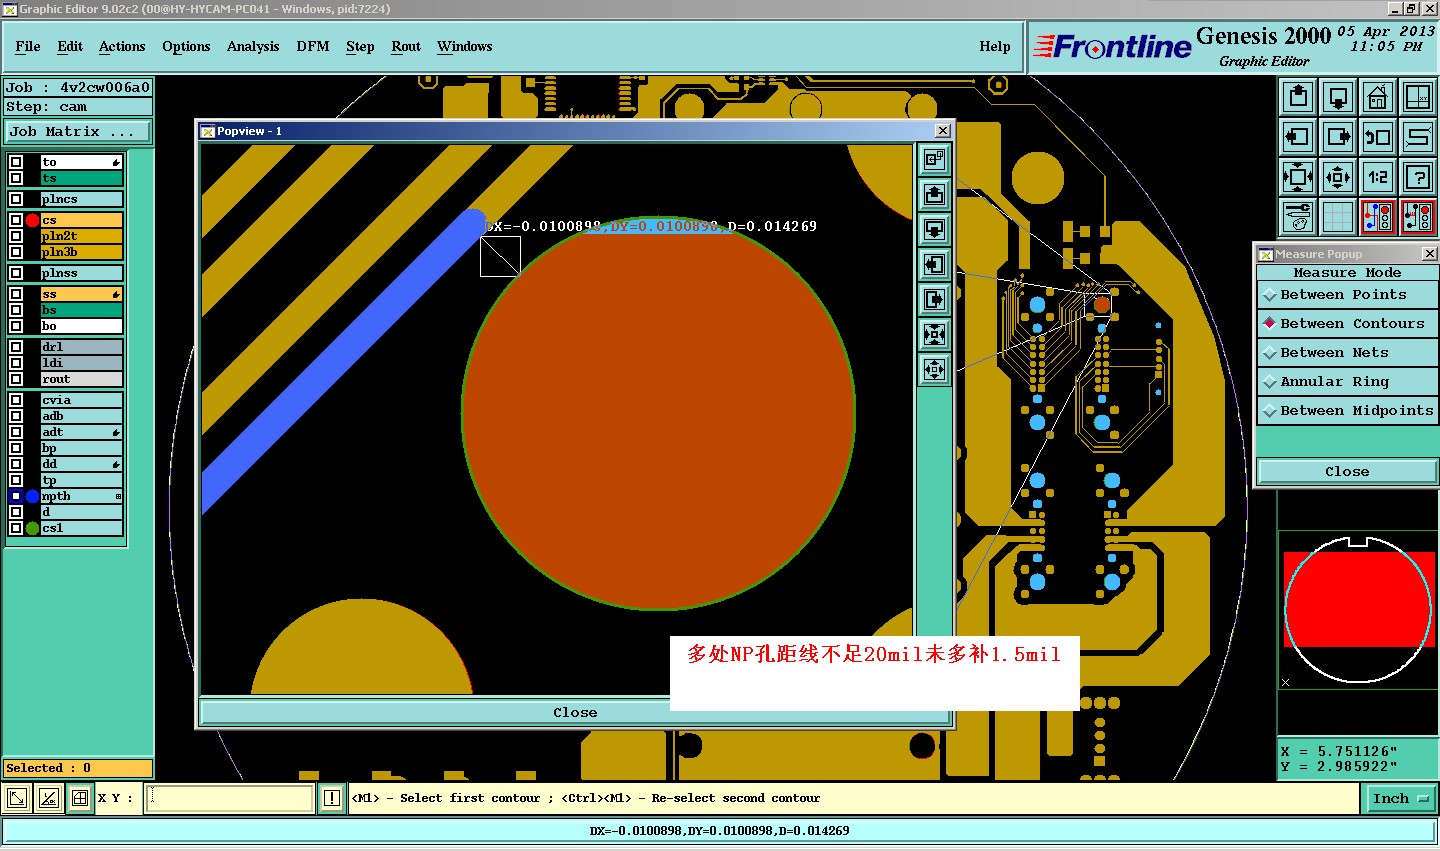Viewport: 1440px width, 851px height.
Task: Open the Help menu
Action: point(995,47)
